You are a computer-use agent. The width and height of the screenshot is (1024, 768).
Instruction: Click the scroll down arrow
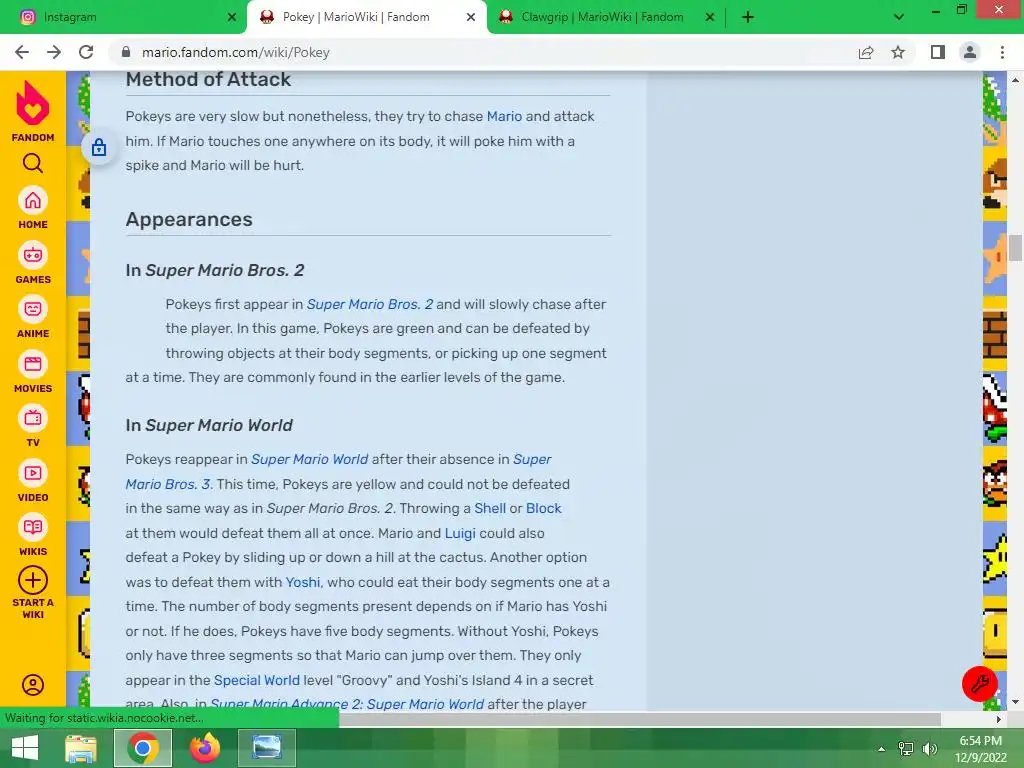pos(1015,702)
